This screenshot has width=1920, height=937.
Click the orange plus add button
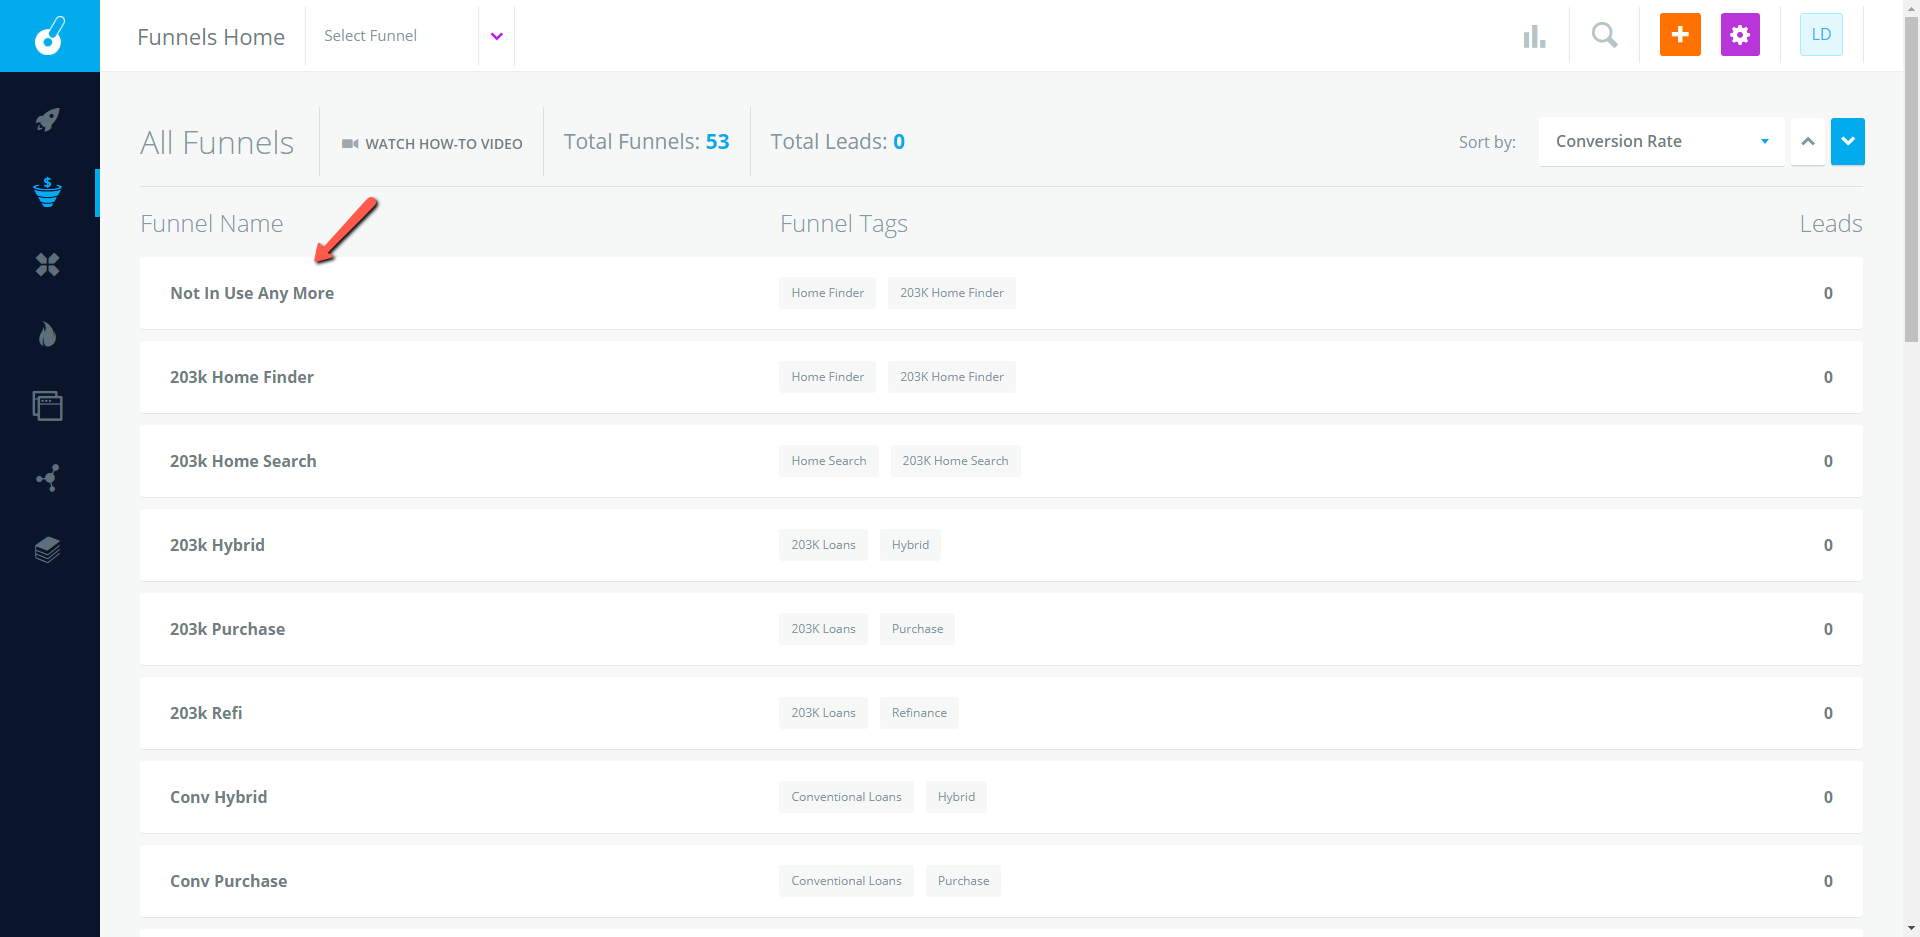pyautogui.click(x=1680, y=35)
